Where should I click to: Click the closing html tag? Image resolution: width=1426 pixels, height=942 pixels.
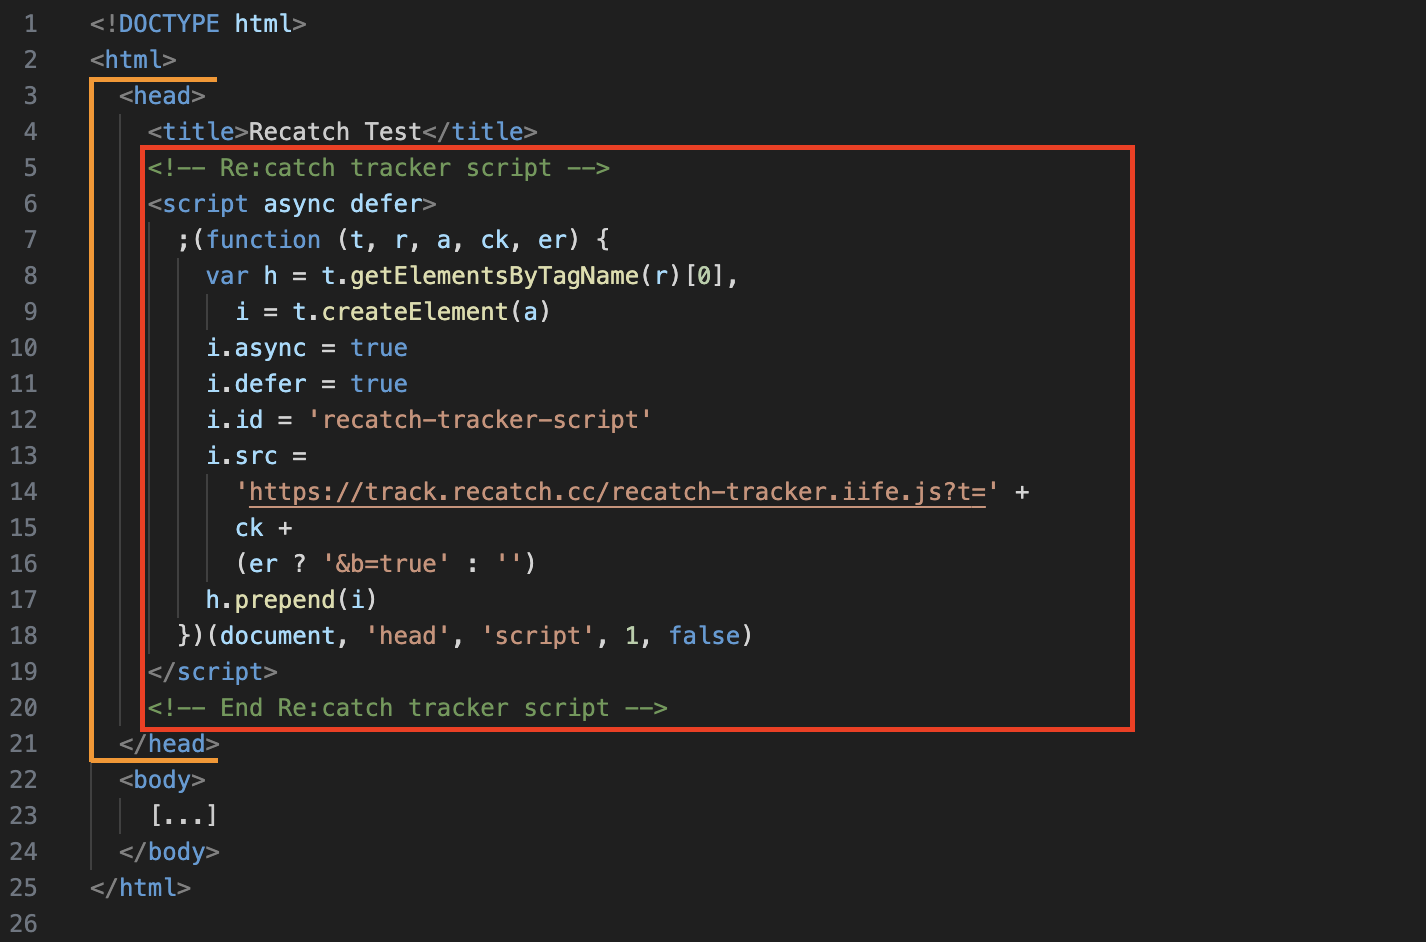(140, 888)
